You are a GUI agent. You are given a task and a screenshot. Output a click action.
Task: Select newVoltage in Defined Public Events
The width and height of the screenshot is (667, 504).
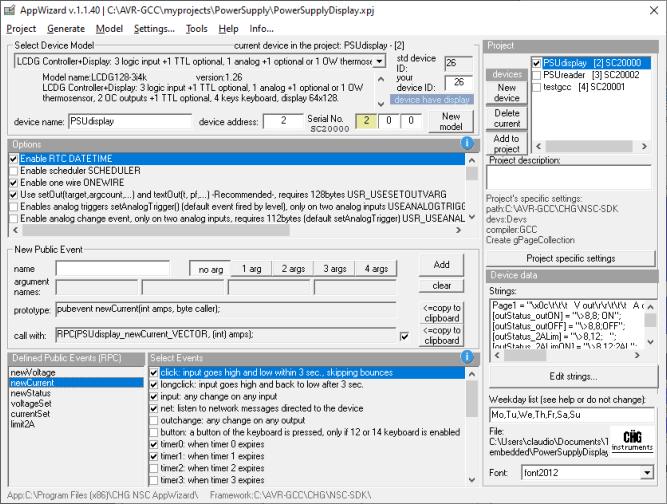33,373
